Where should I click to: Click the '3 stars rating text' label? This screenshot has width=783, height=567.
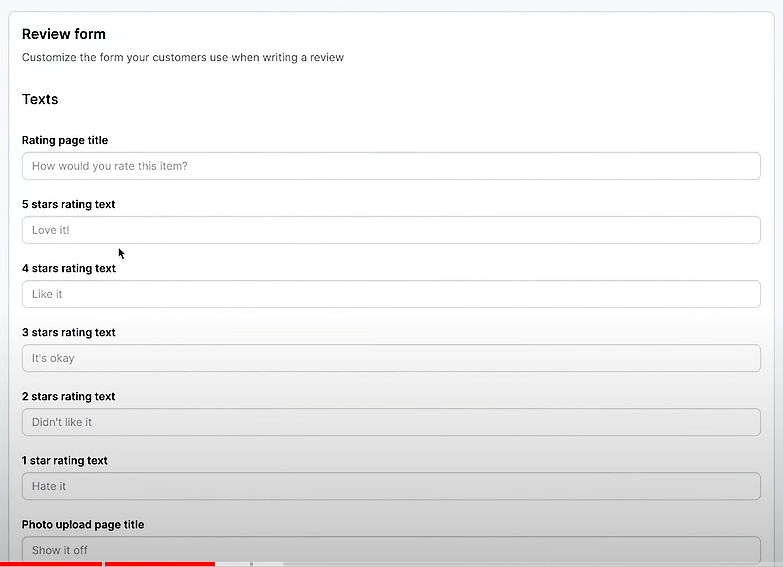68,332
